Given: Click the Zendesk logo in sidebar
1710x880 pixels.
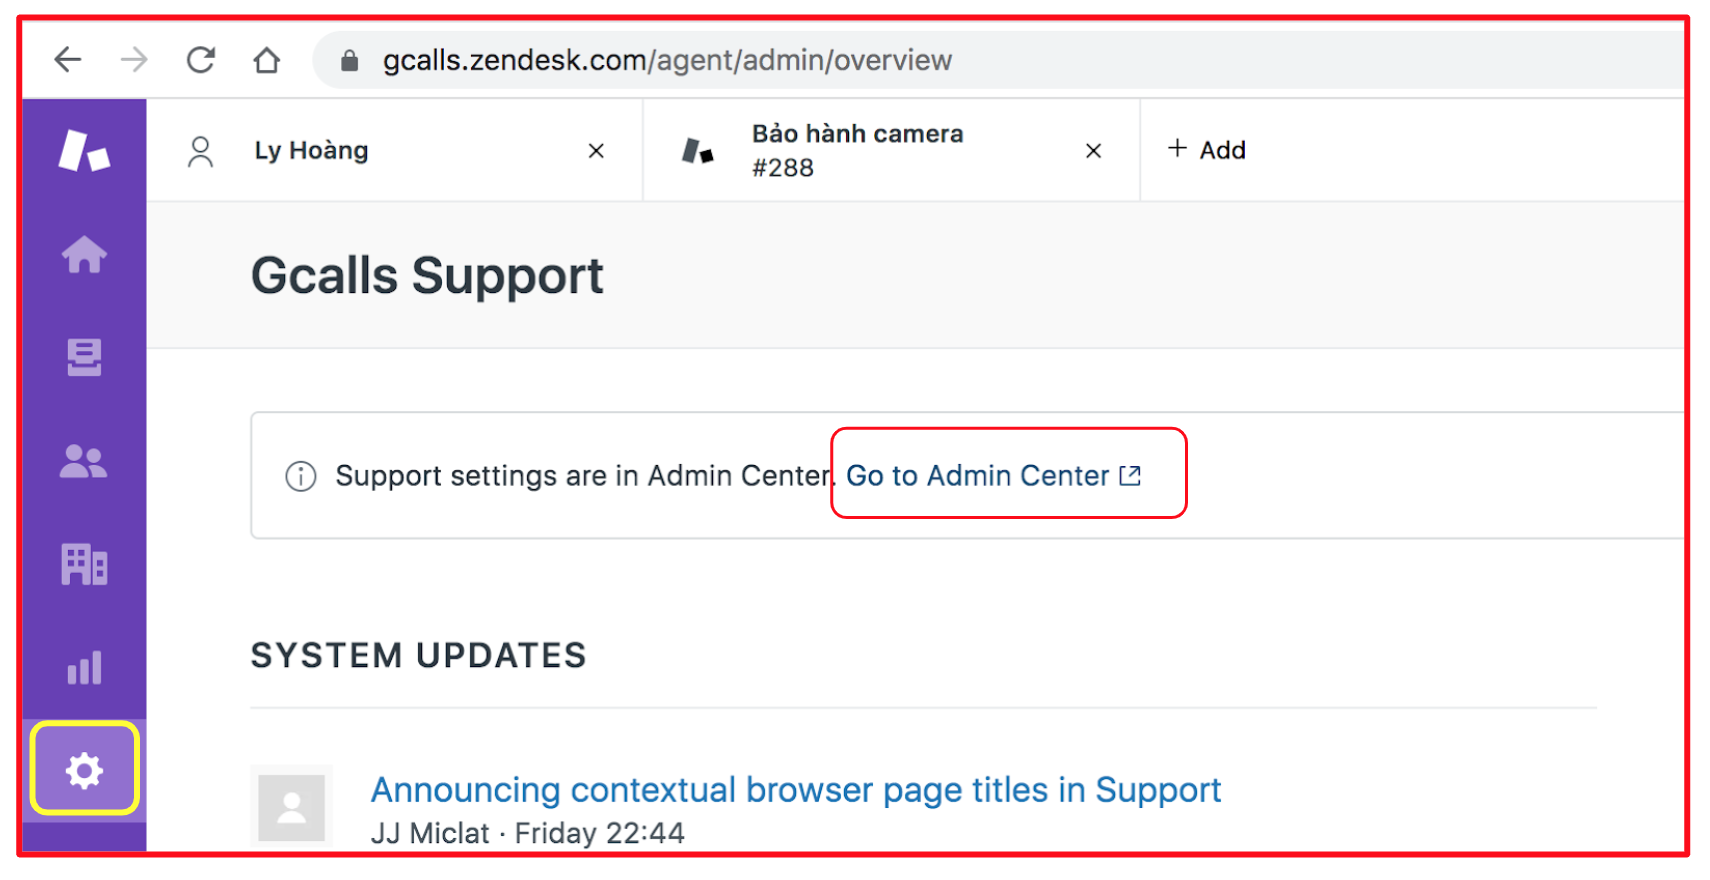Looking at the screenshot, I should click(84, 151).
